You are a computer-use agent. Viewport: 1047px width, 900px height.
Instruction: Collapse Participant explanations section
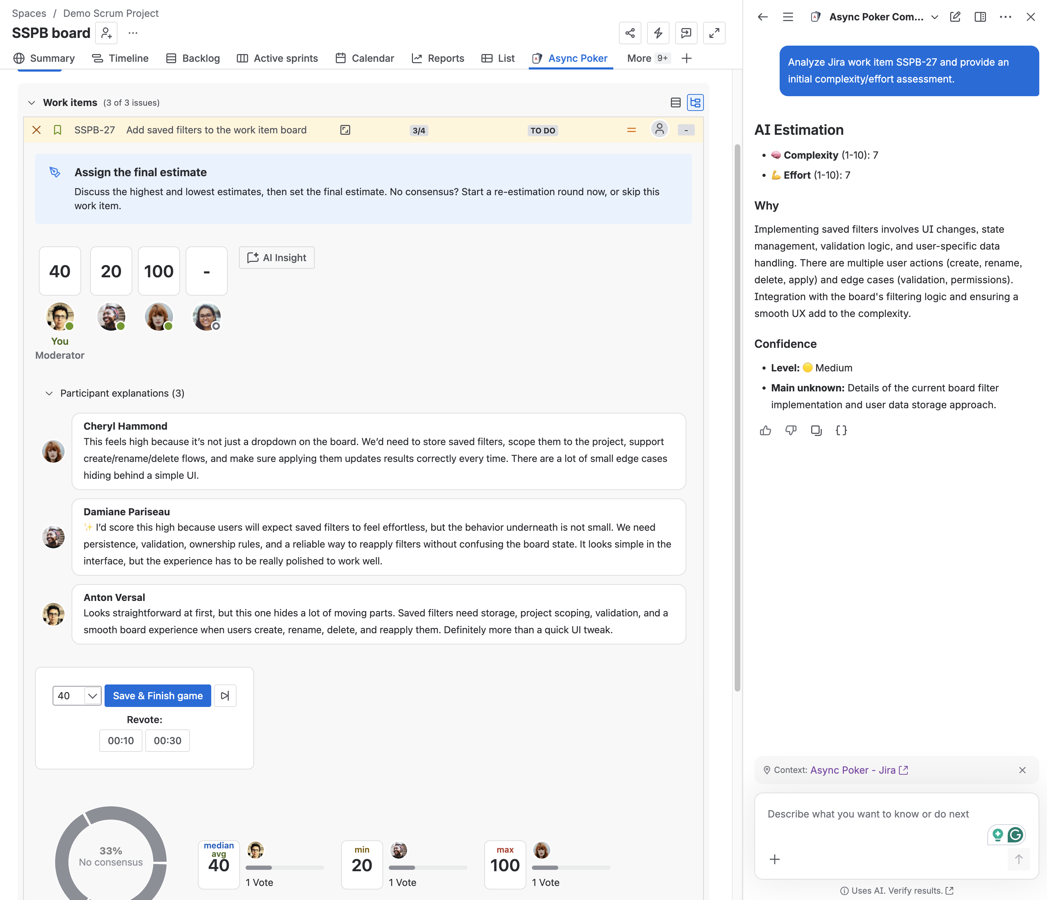point(49,393)
